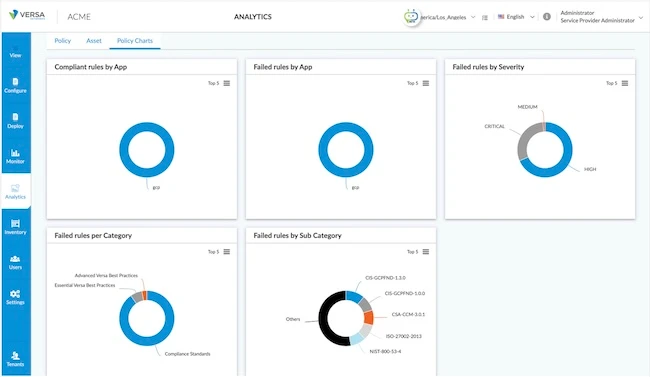Screen dimensions: 650x377
Task: Switch to the Policy tab
Action: [63, 41]
